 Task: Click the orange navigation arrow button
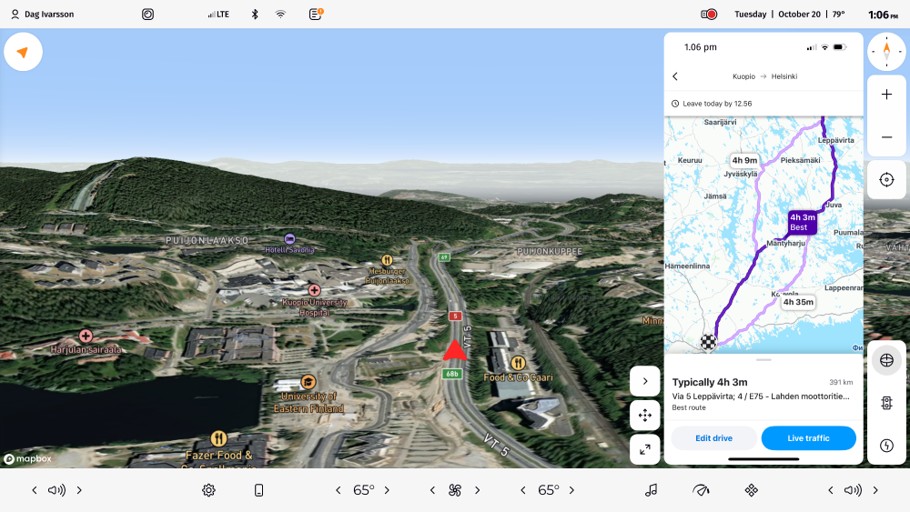click(x=23, y=52)
